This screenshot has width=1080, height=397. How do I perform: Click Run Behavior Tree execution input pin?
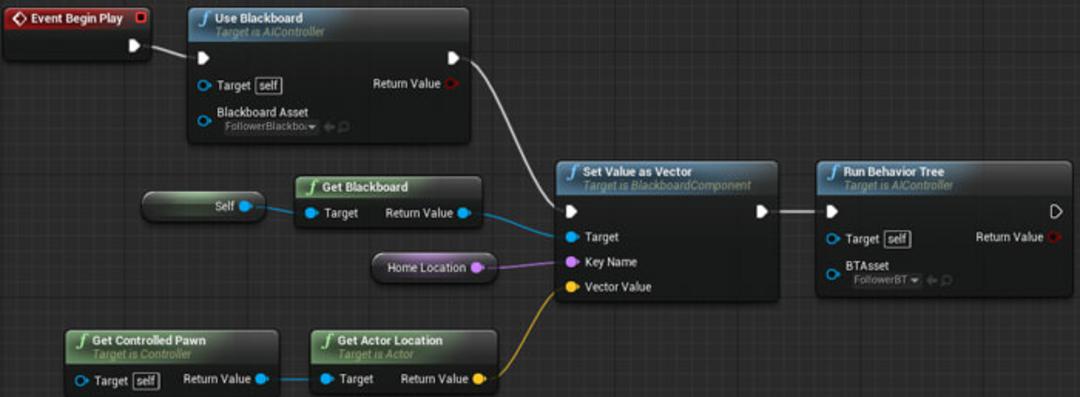coord(832,211)
